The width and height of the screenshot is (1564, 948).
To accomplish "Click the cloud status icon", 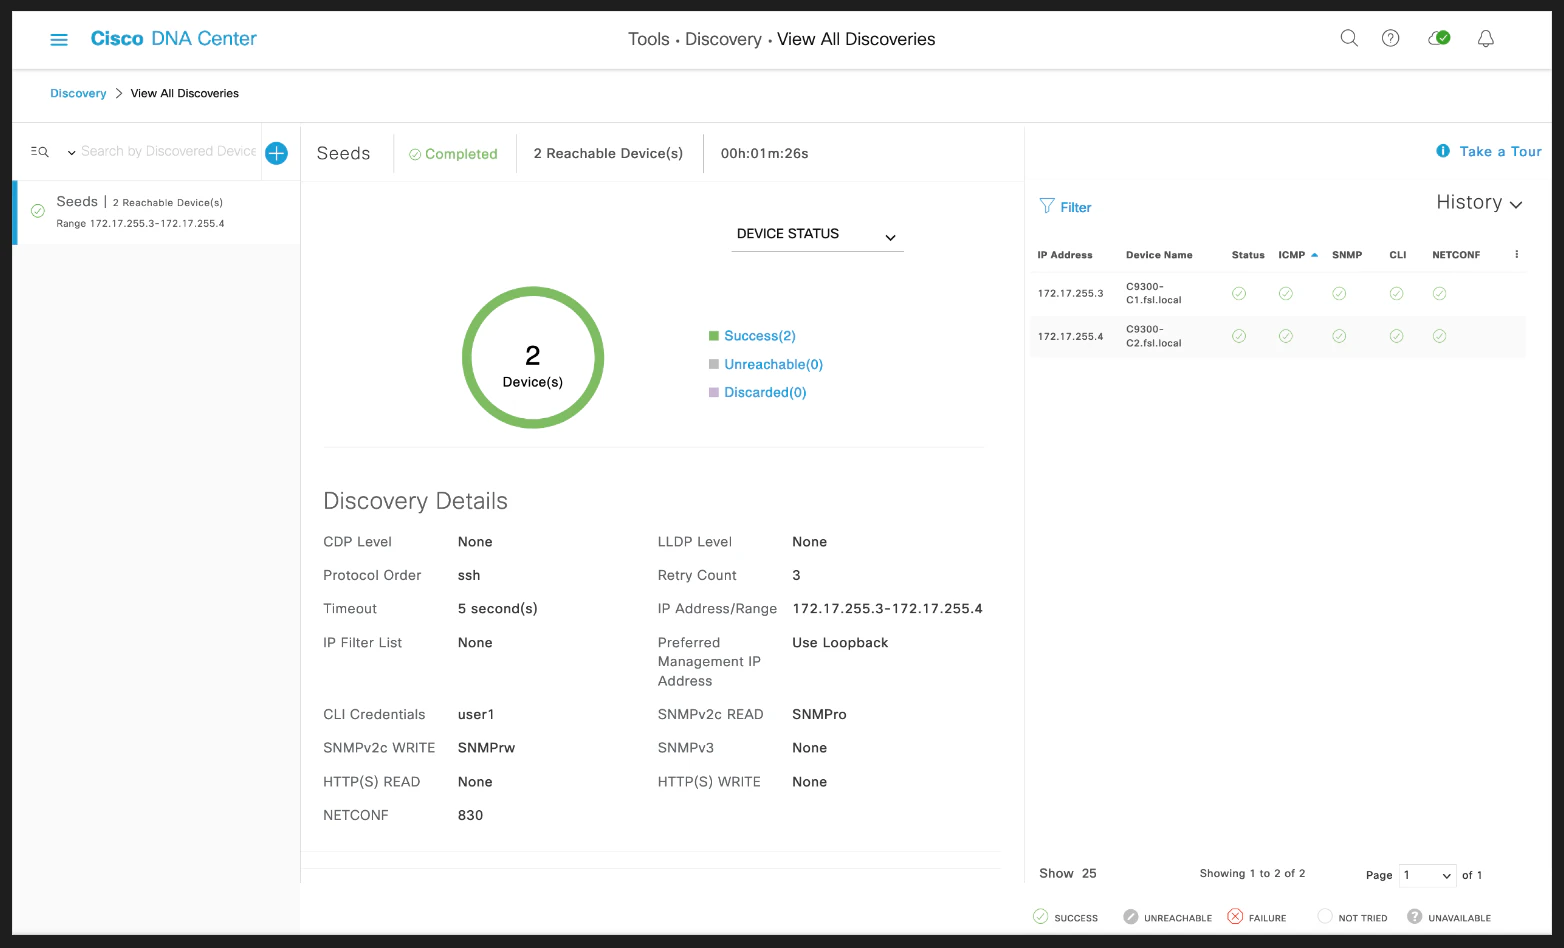I will (x=1439, y=38).
